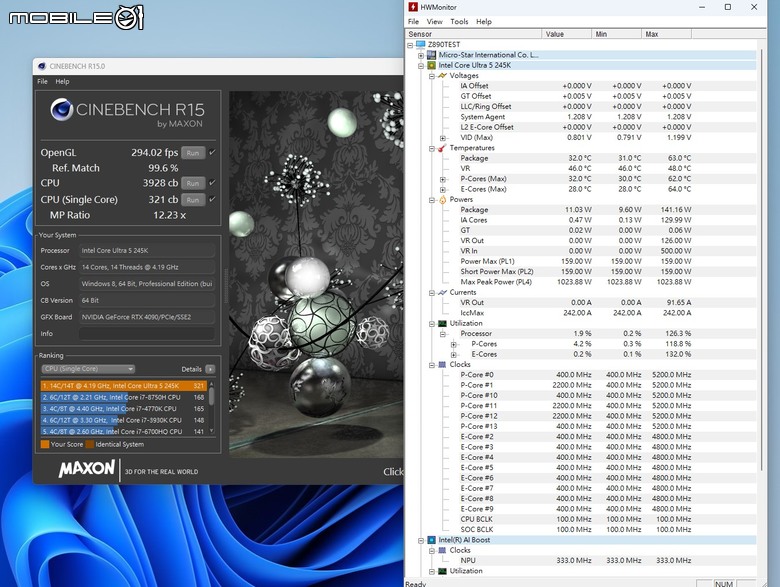Open the View menu in HWMonitor
Viewport: 780px width, 587px height.
(434, 21)
